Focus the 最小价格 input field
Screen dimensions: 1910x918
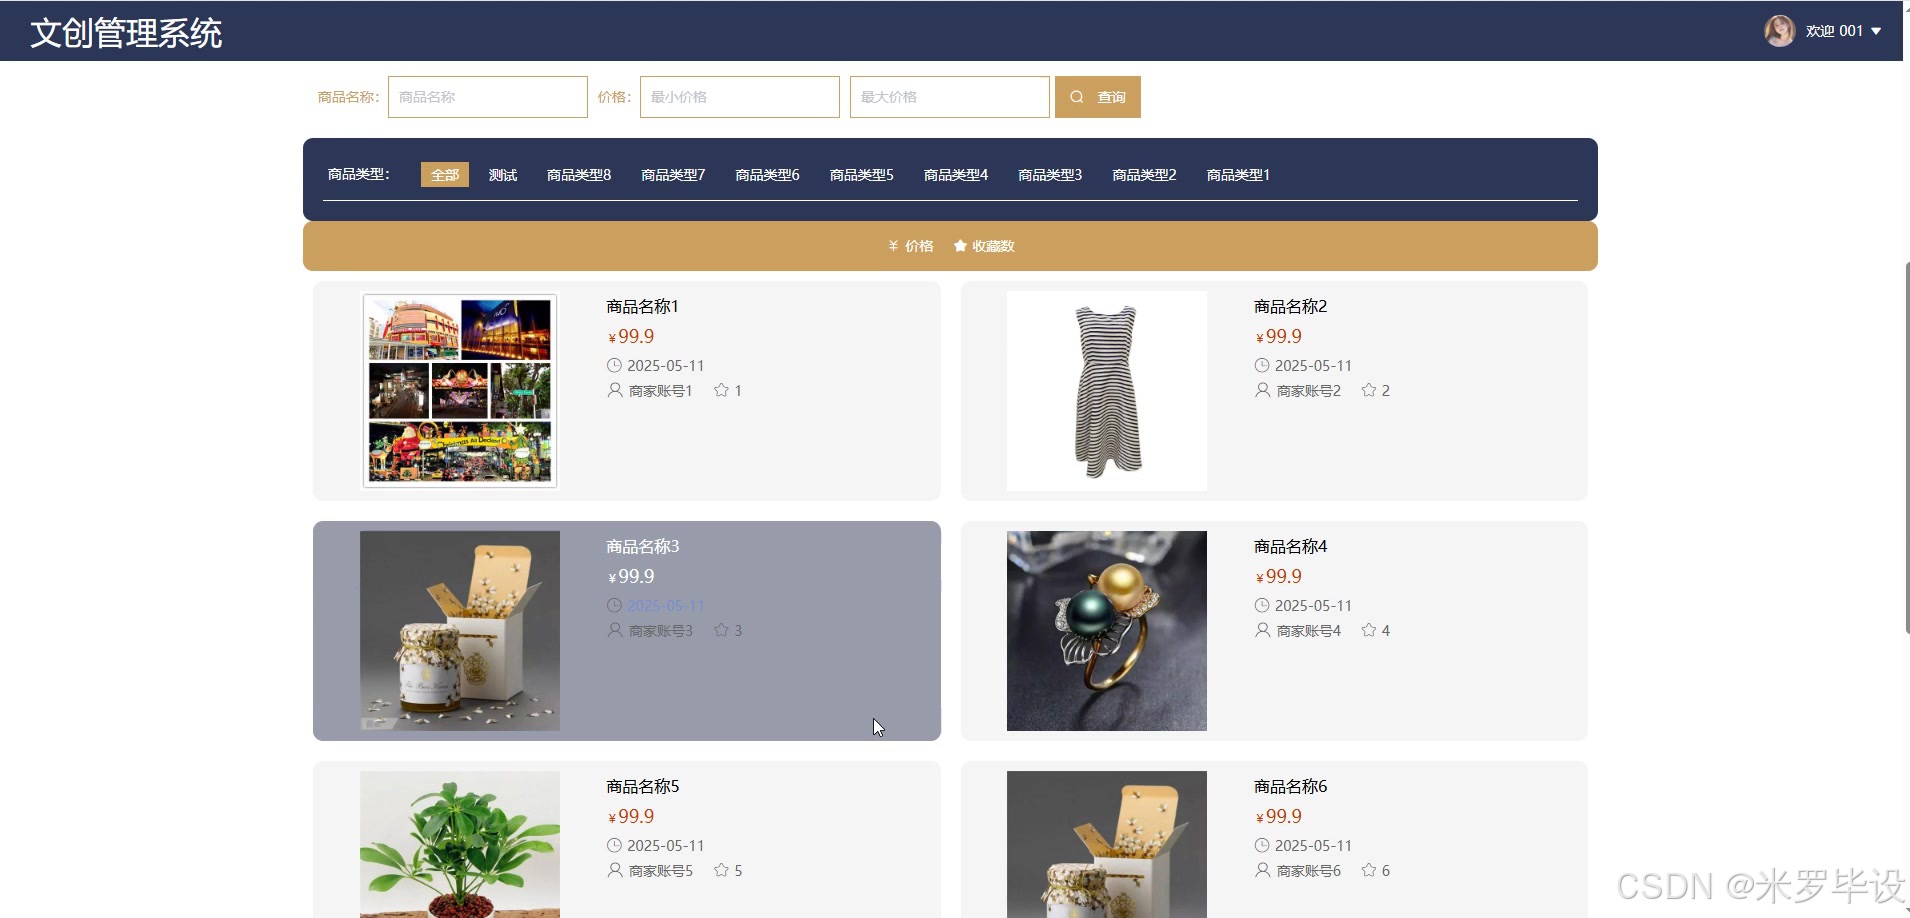(740, 97)
